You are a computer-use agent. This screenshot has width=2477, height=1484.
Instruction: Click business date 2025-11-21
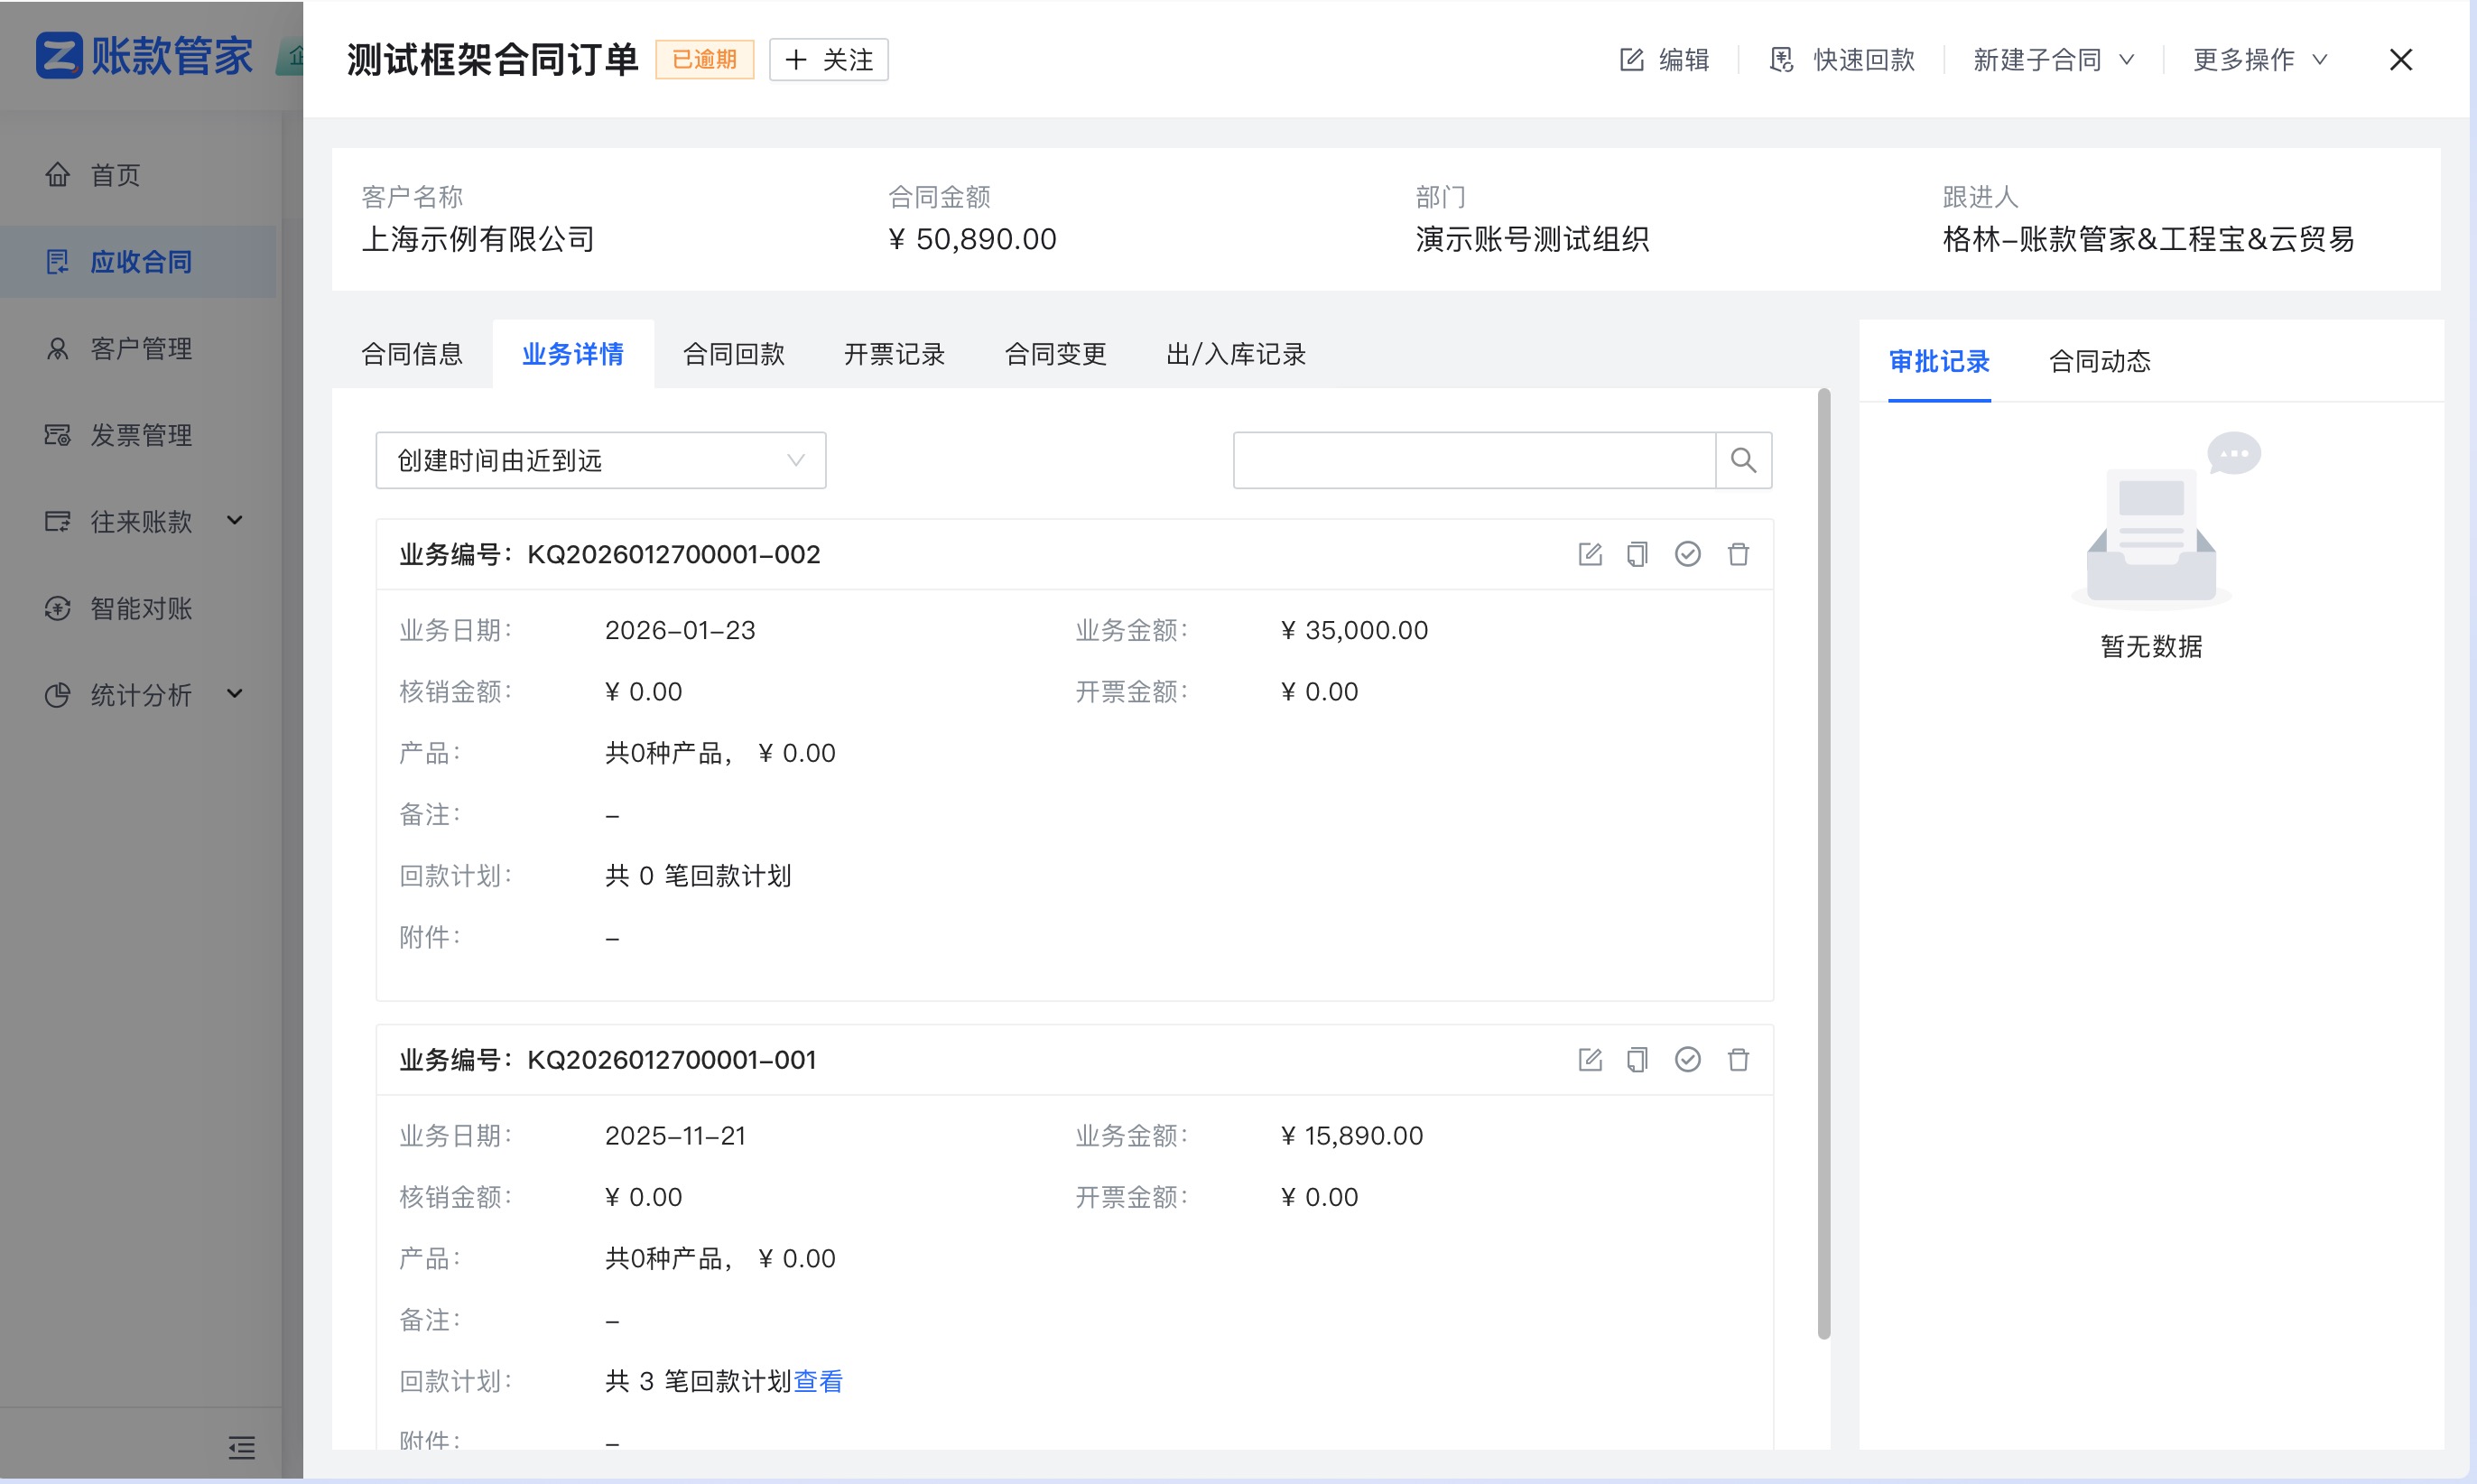[x=675, y=1136]
